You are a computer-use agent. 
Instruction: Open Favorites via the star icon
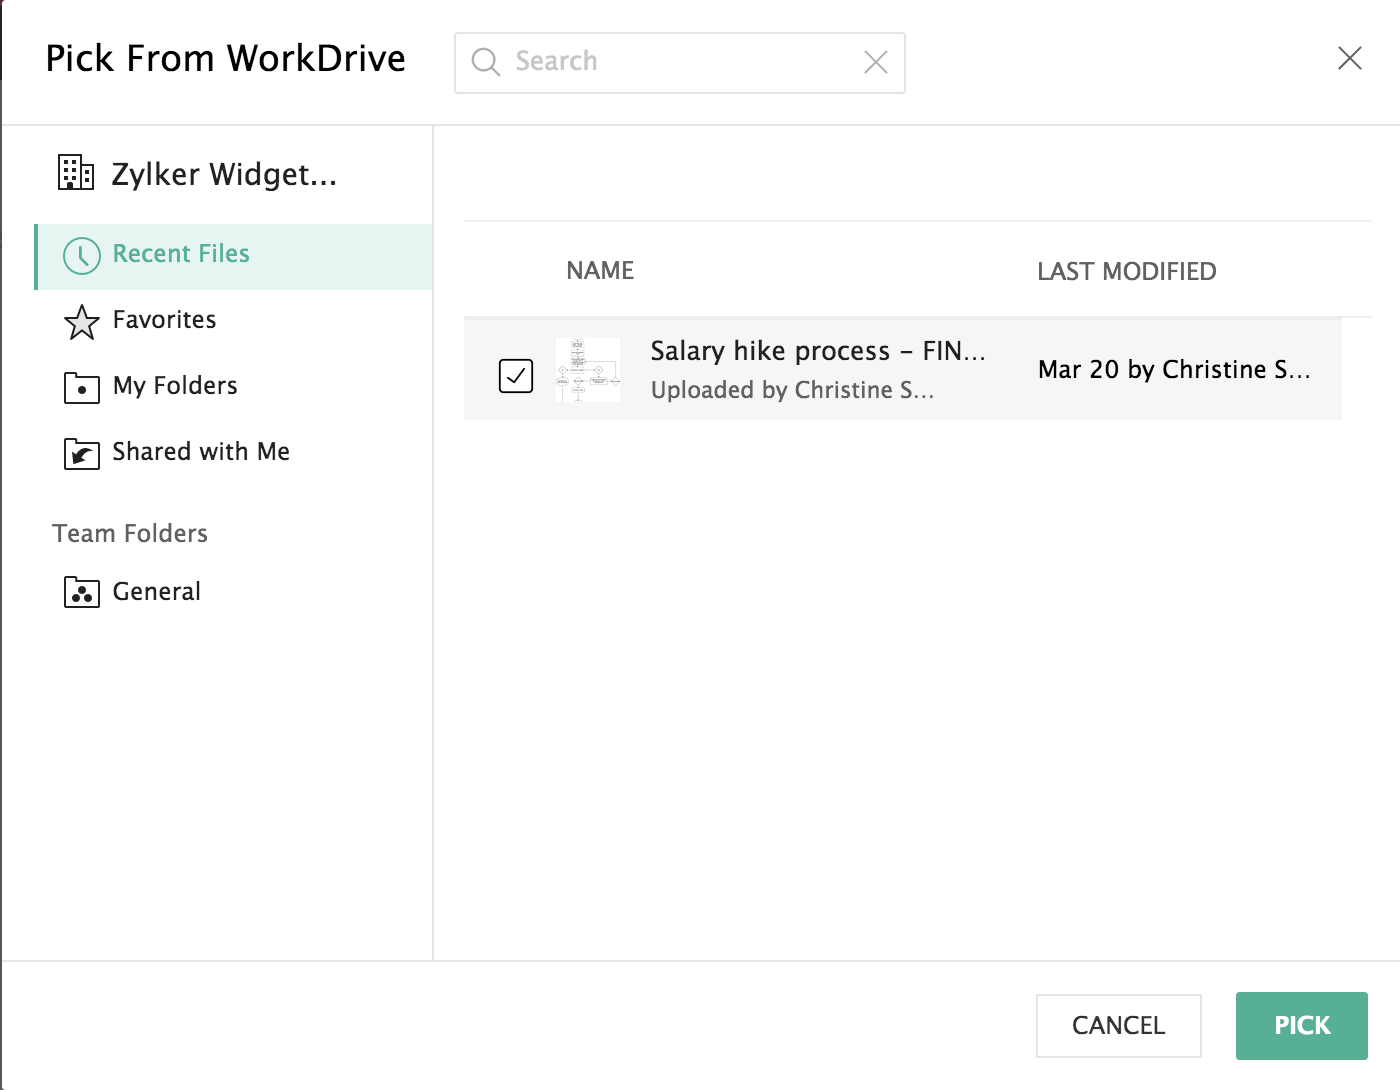[82, 322]
